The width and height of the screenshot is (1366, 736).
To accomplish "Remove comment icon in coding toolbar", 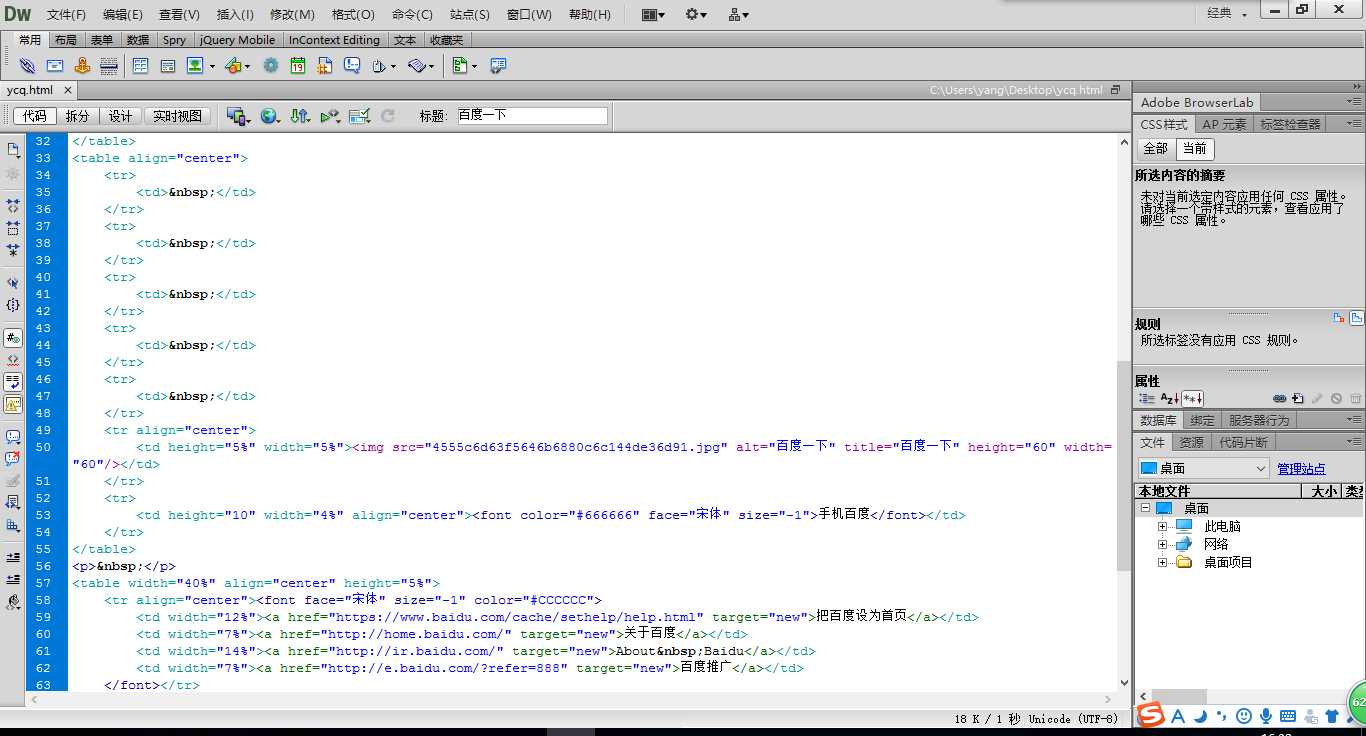I will (x=13, y=458).
